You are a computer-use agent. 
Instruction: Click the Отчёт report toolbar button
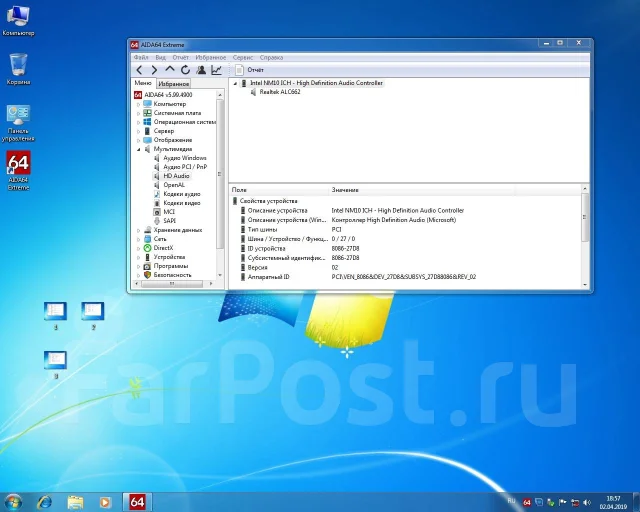coord(250,70)
